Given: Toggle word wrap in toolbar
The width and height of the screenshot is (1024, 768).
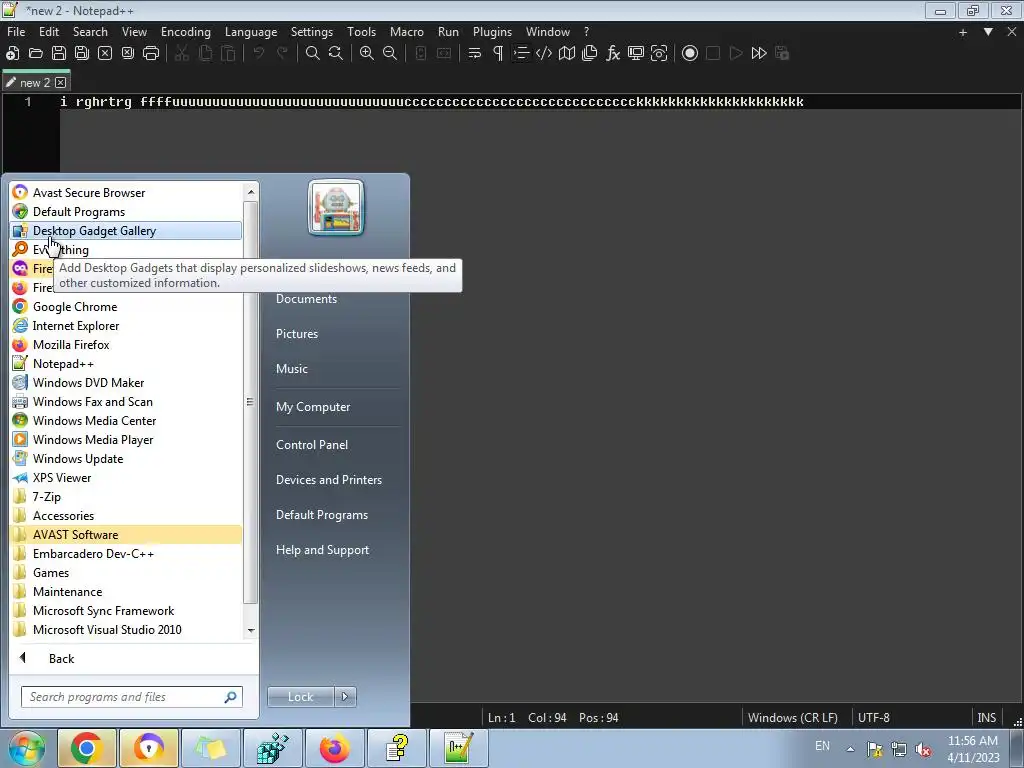Looking at the screenshot, I should 475,54.
